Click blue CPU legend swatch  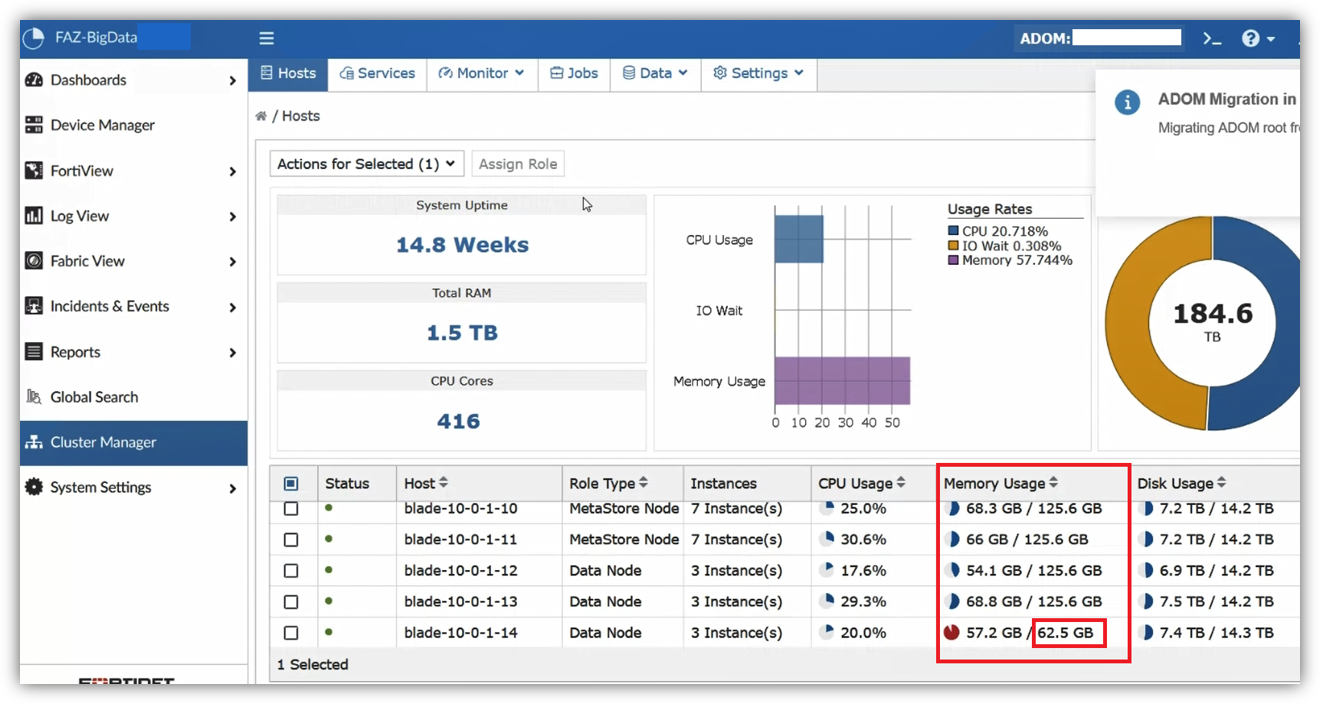[x=953, y=231]
